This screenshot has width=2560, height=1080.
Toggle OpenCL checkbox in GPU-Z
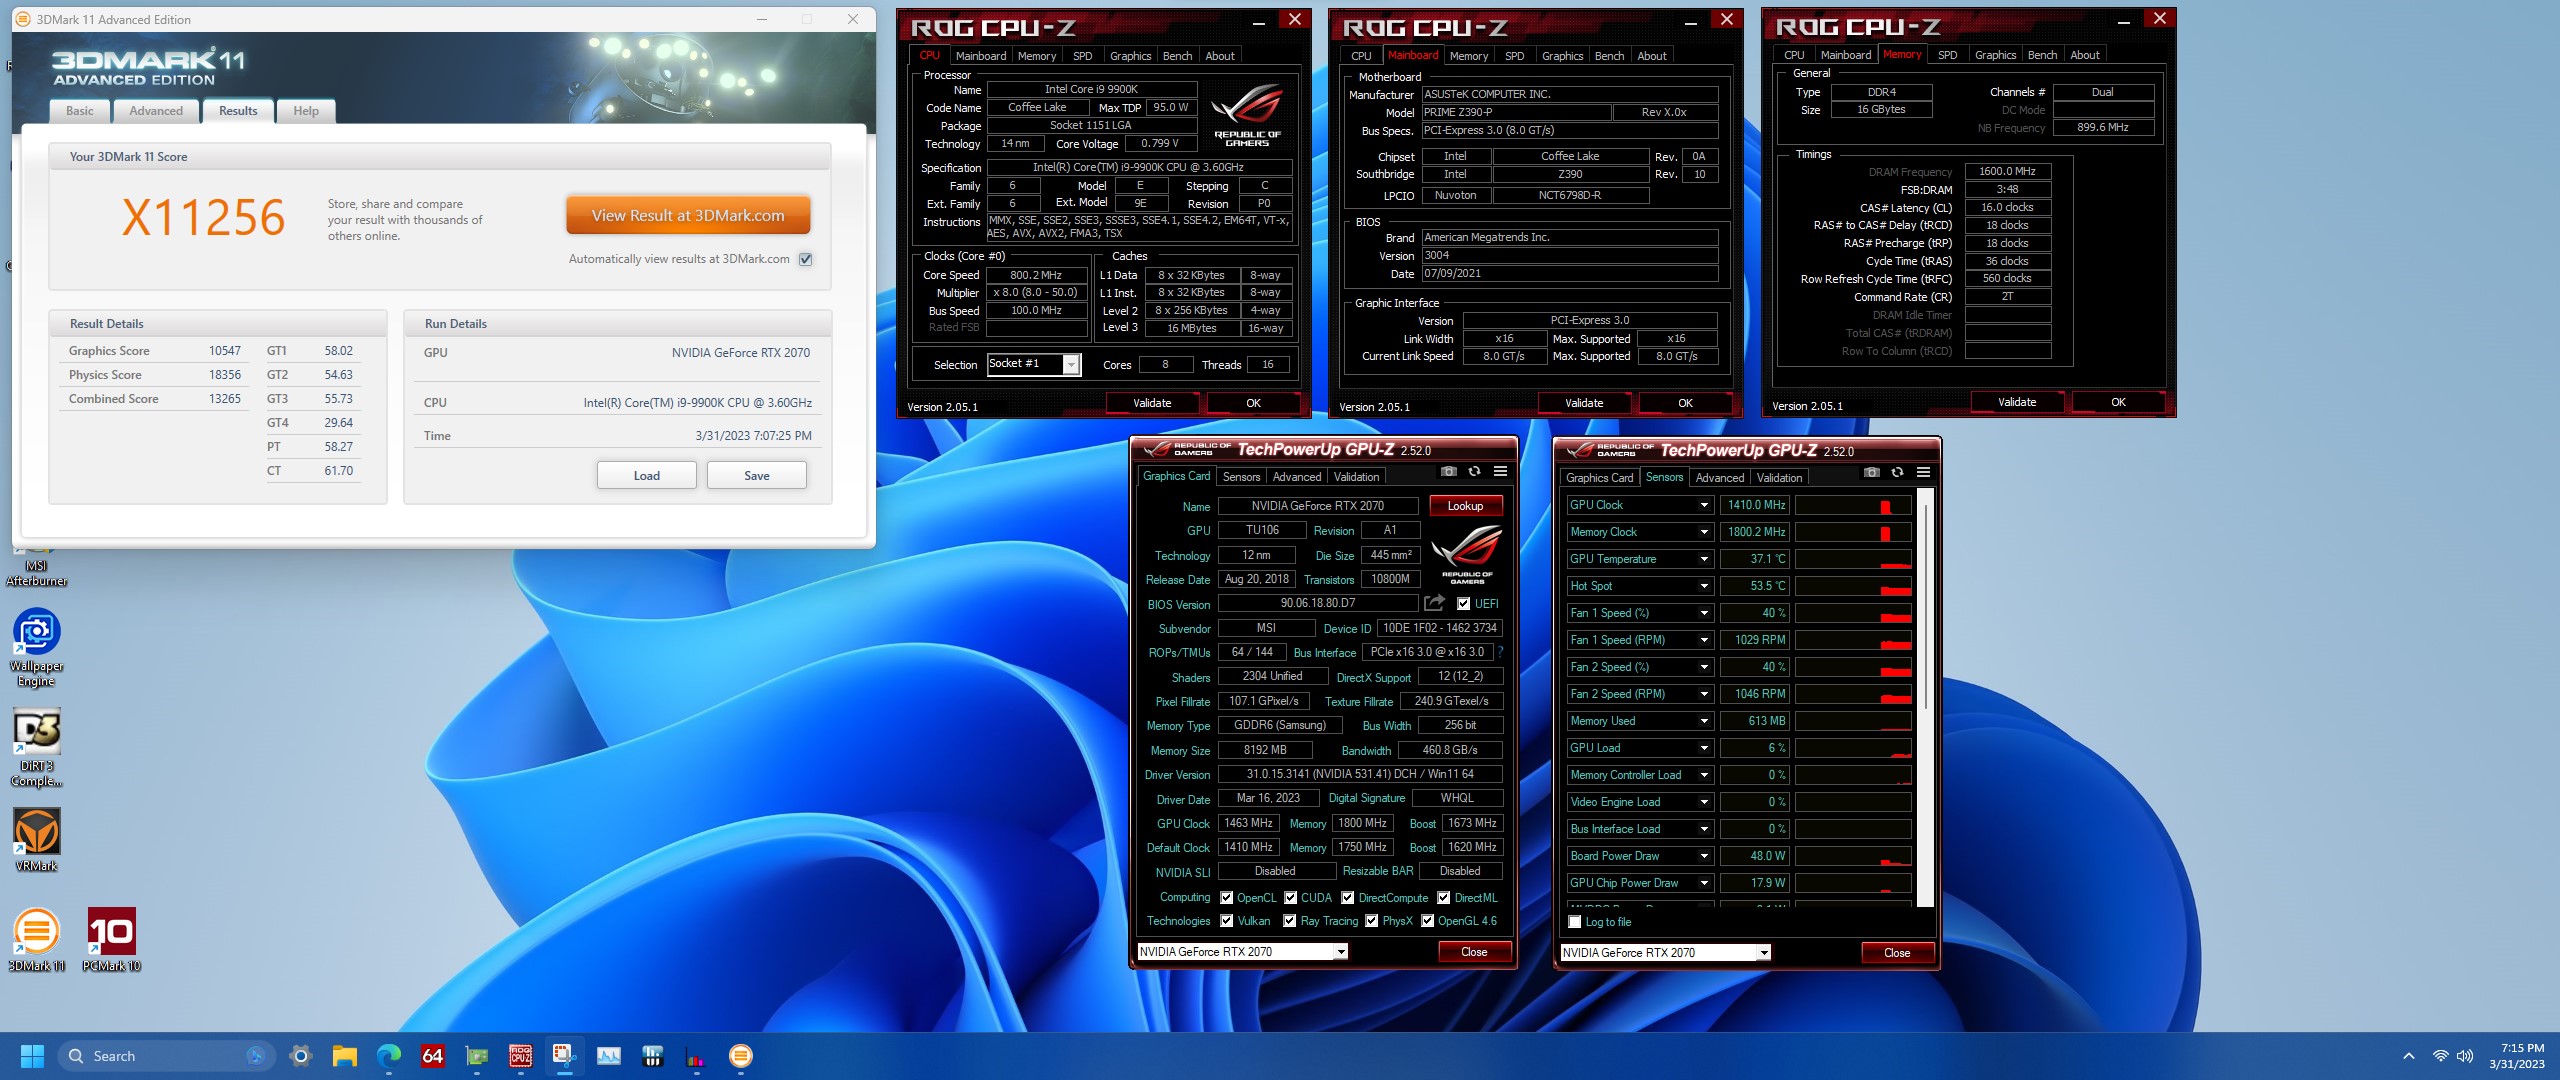1227,897
